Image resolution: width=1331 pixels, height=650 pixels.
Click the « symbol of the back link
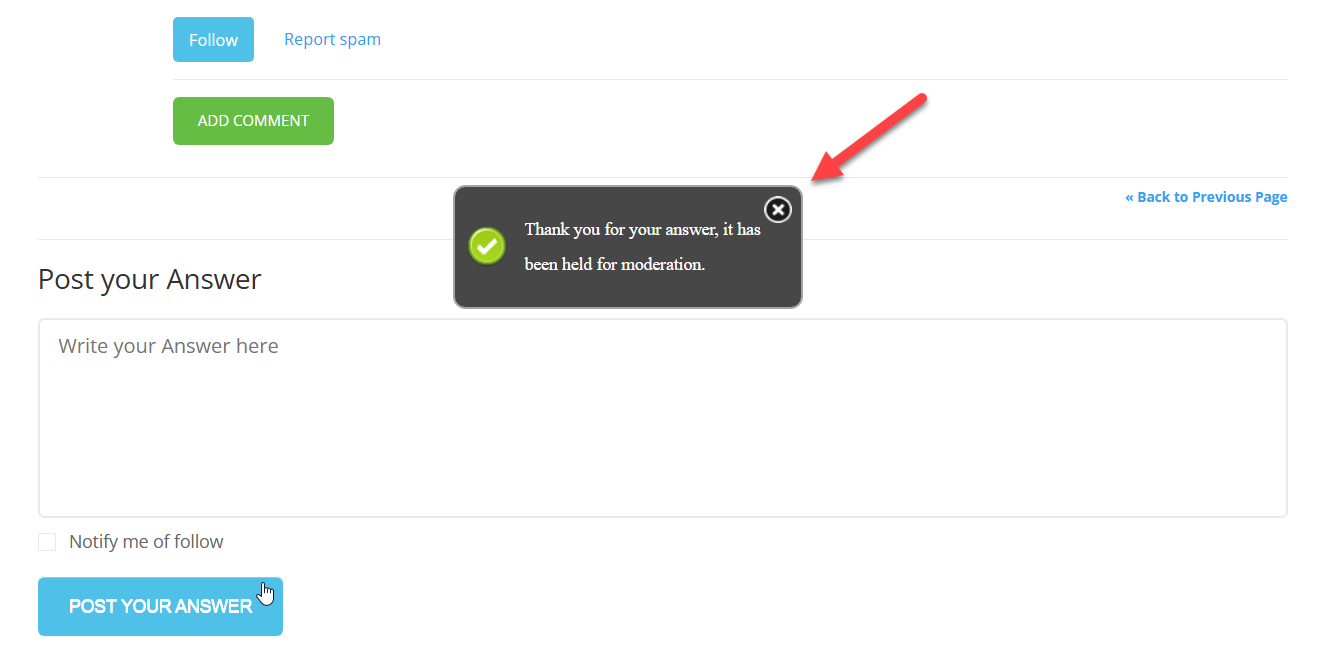click(x=1129, y=197)
